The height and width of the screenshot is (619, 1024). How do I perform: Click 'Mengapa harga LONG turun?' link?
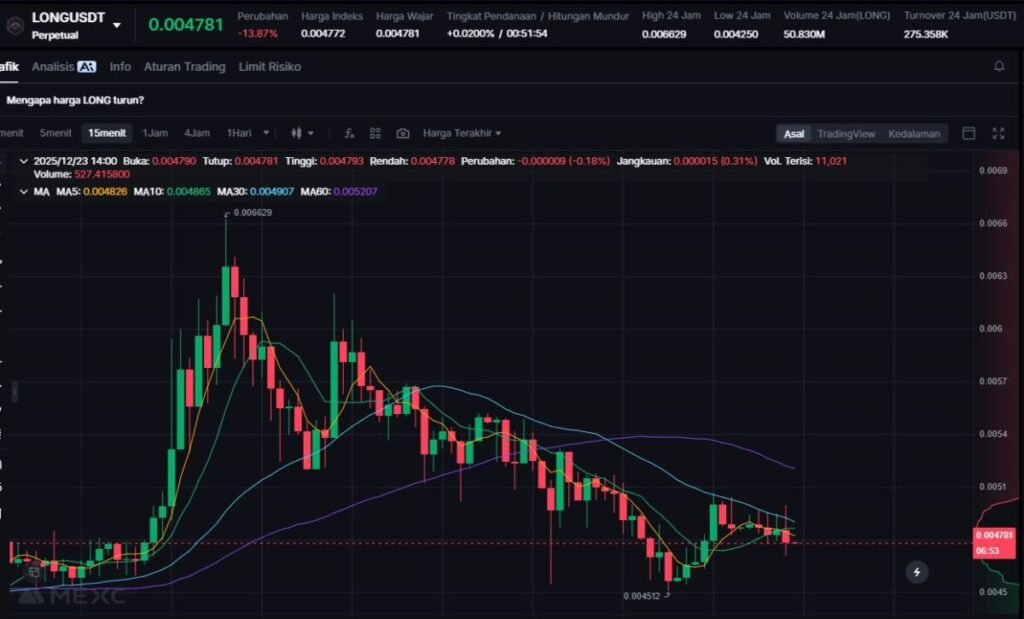pyautogui.click(x=75, y=100)
